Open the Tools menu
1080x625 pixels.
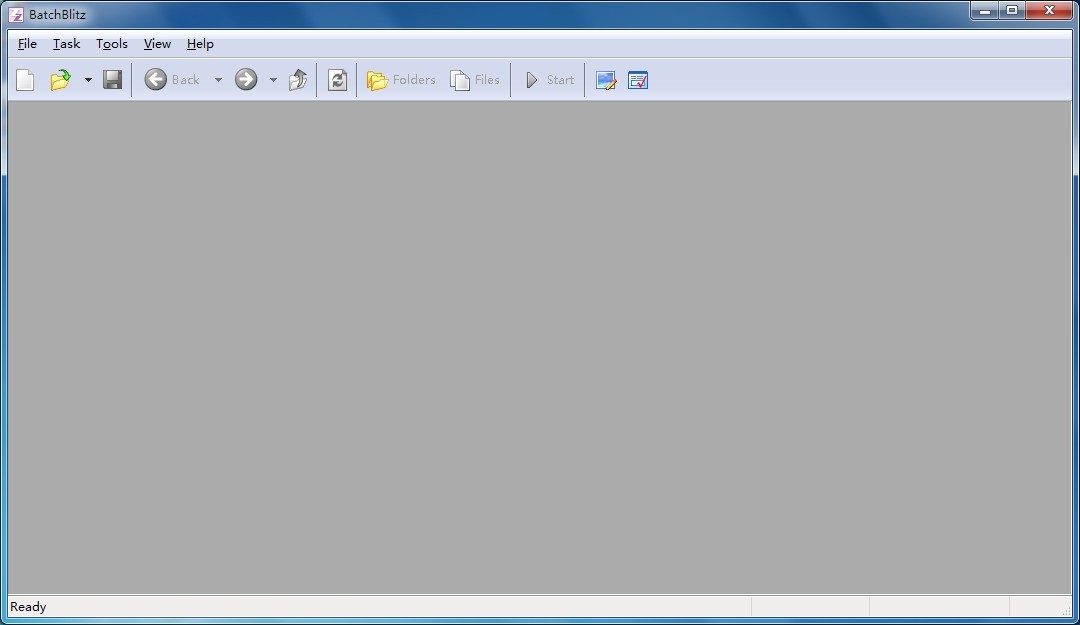(x=112, y=44)
